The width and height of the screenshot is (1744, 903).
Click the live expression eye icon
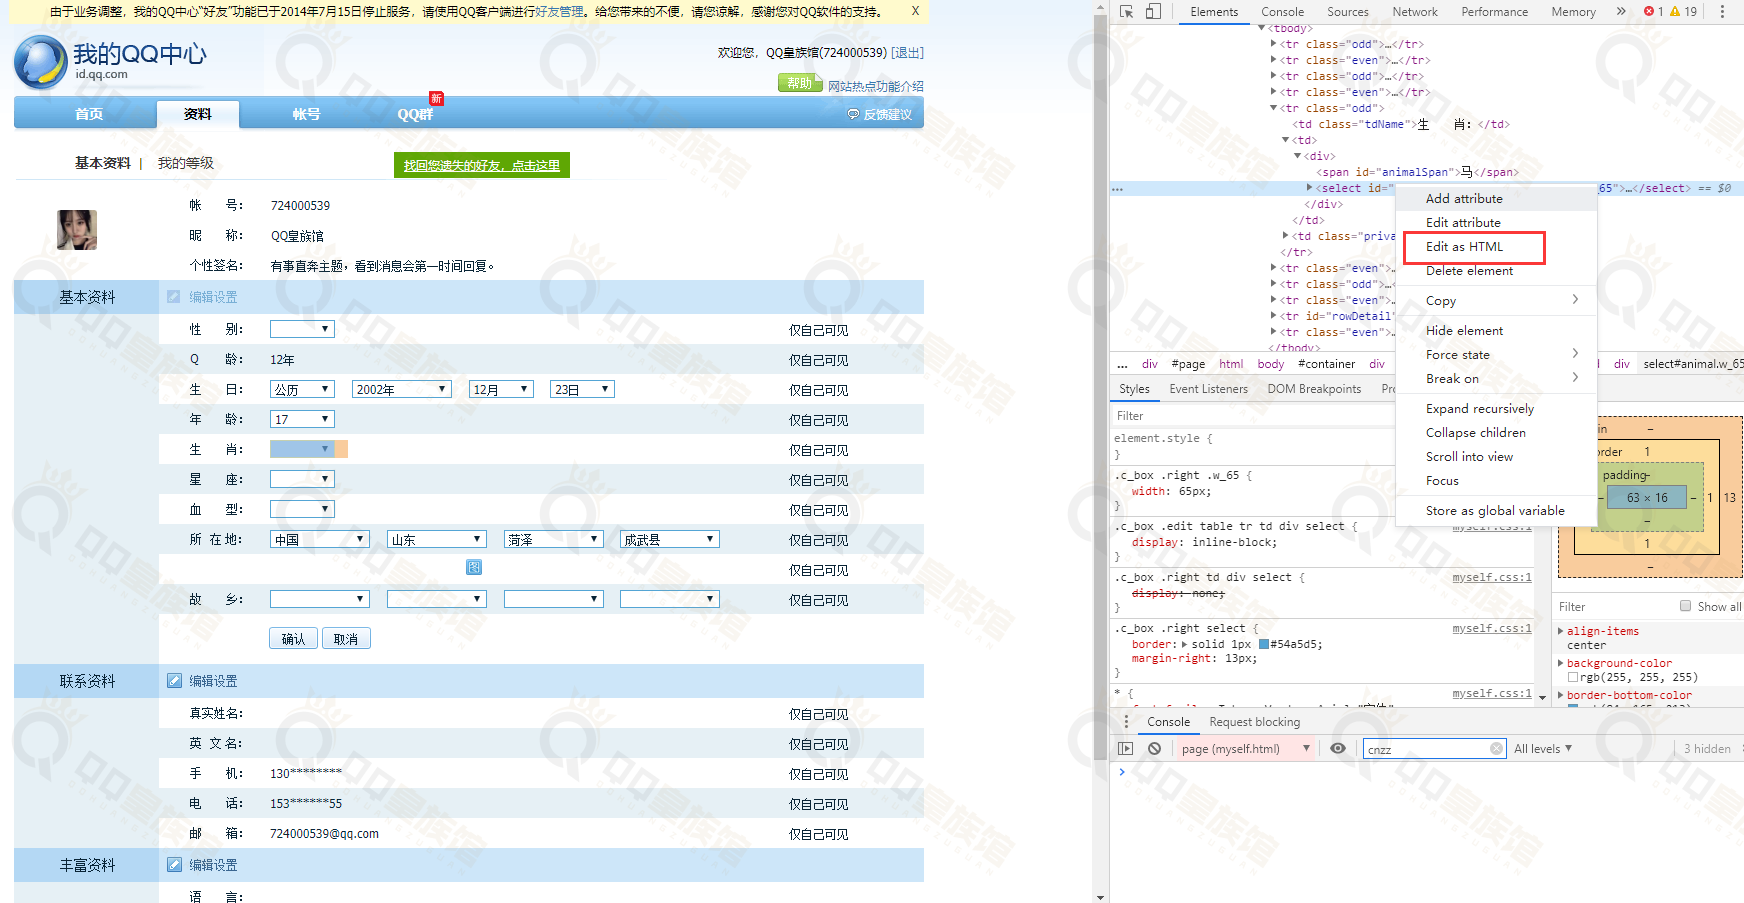pyautogui.click(x=1337, y=749)
